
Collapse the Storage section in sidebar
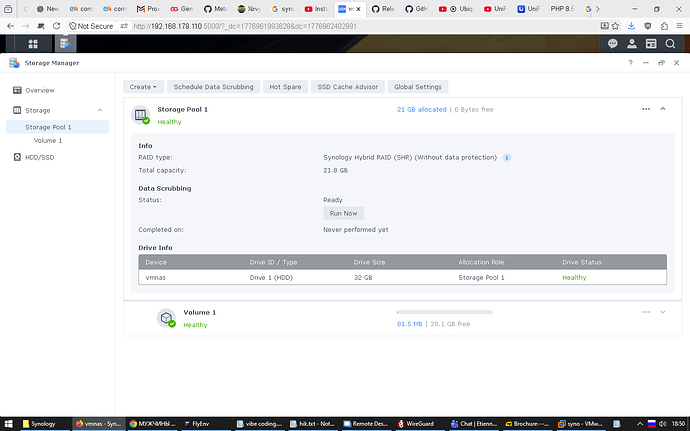(100, 110)
